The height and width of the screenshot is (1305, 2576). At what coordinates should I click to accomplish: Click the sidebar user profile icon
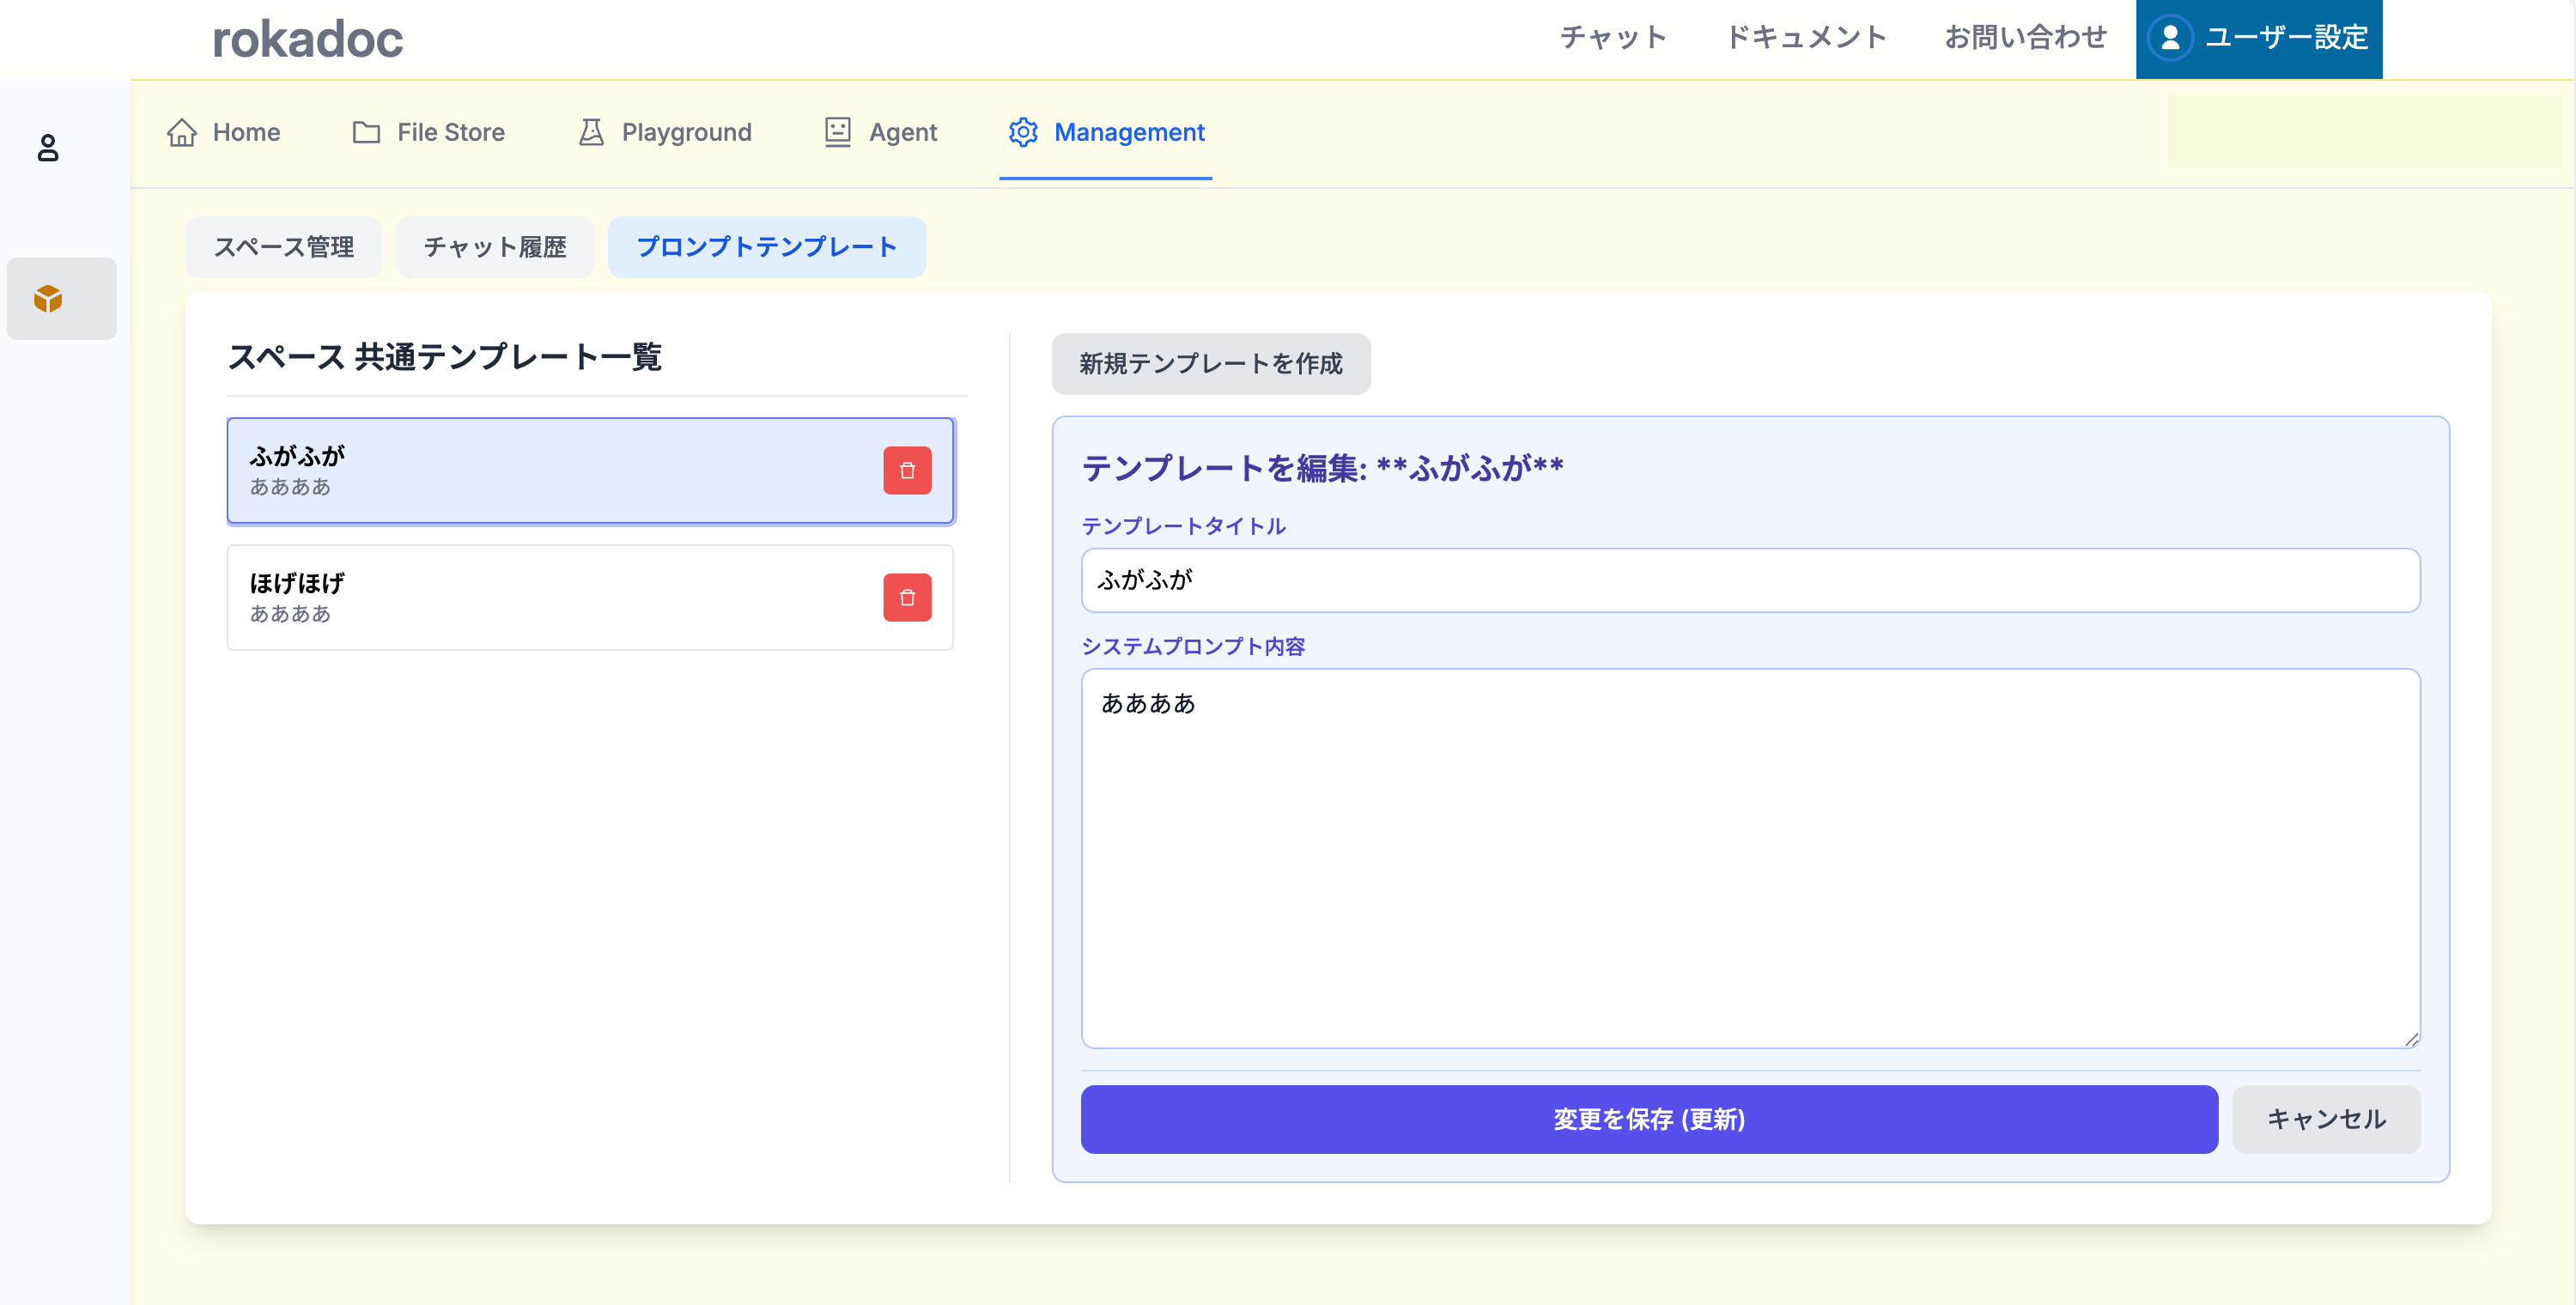coord(47,148)
